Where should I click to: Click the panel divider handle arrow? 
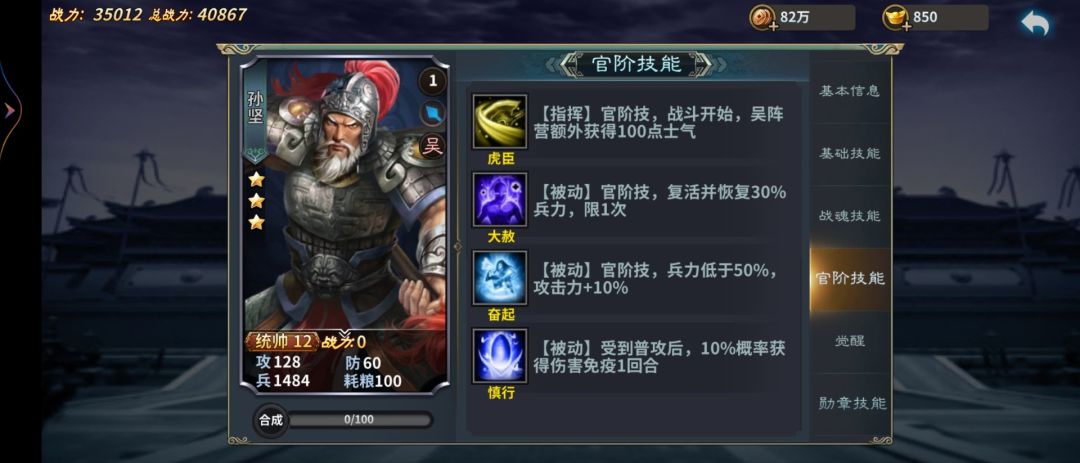[457, 246]
